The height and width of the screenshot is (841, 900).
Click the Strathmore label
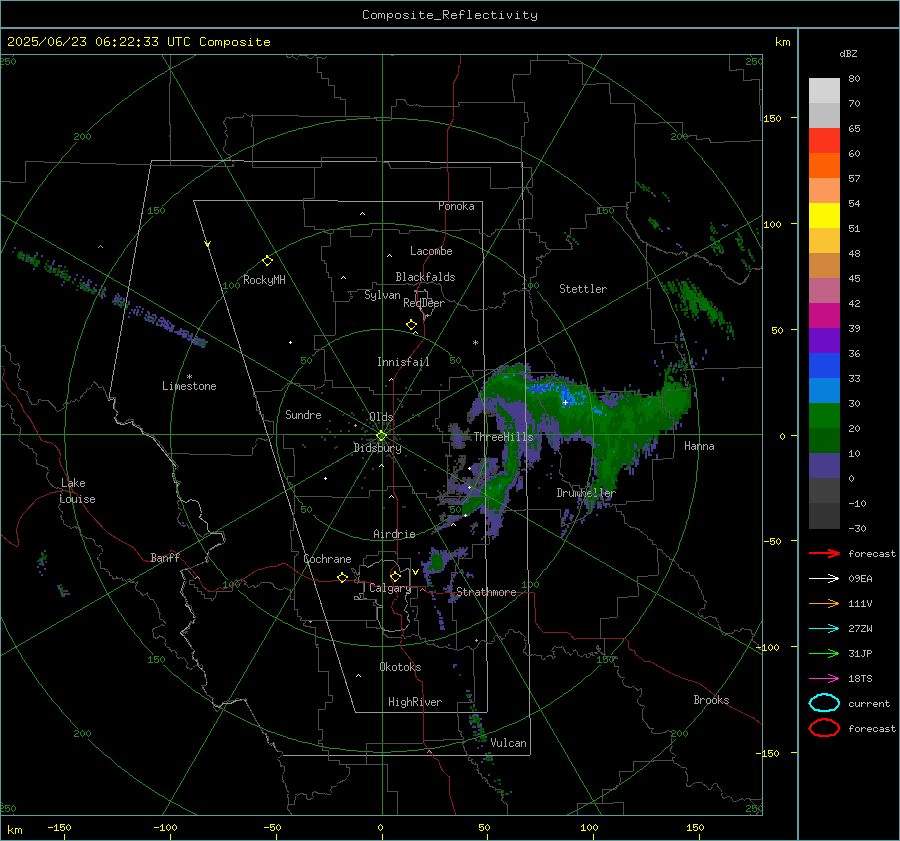tap(486, 592)
